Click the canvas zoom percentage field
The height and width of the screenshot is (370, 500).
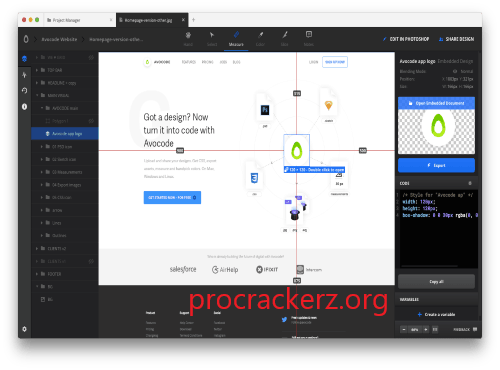[415, 329]
